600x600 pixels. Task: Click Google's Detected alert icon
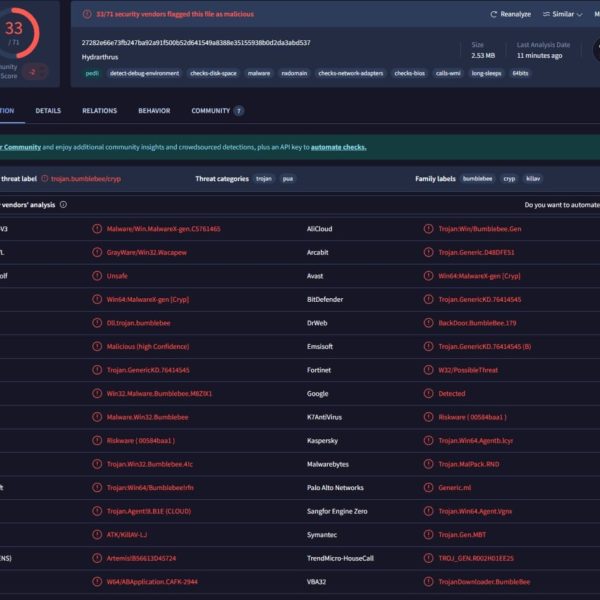(x=429, y=393)
